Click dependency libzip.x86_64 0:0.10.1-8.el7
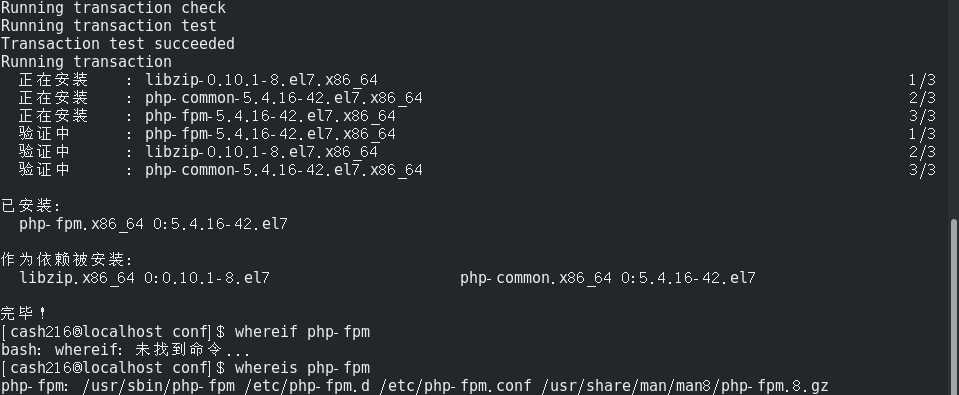The height and width of the screenshot is (395, 959). point(144,278)
